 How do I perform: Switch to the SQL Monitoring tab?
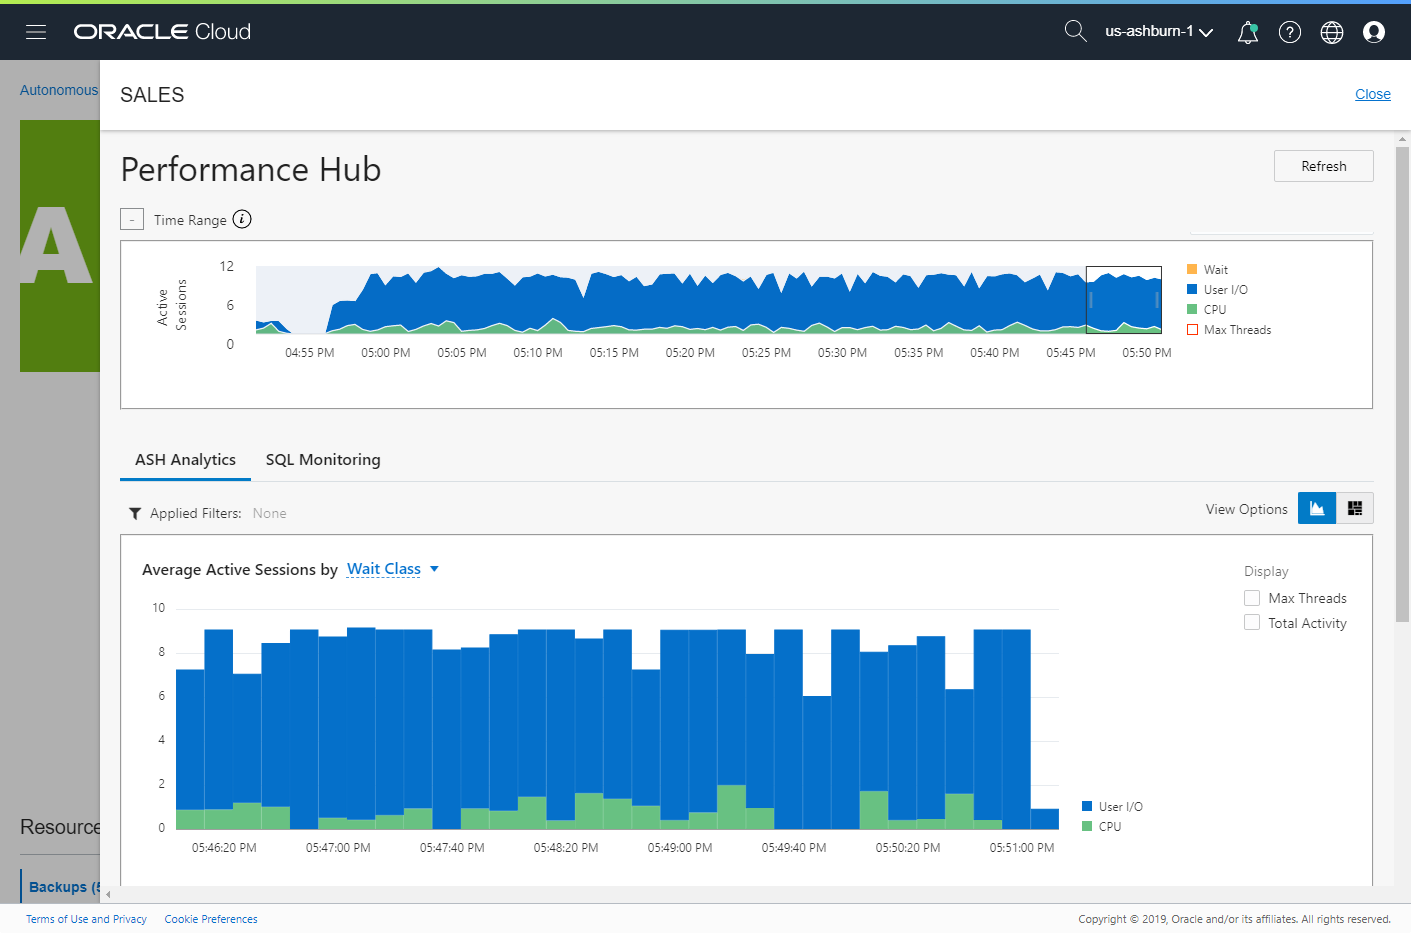(323, 460)
